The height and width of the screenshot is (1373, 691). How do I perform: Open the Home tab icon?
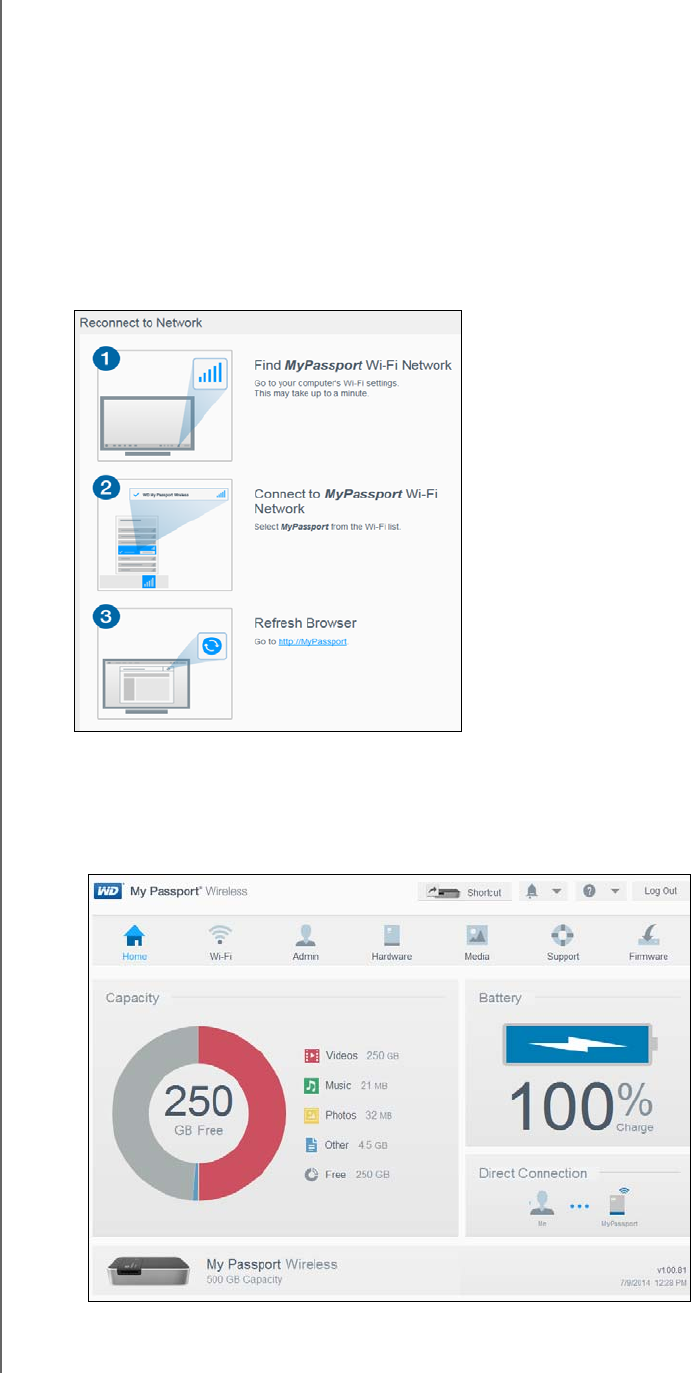[x=134, y=934]
